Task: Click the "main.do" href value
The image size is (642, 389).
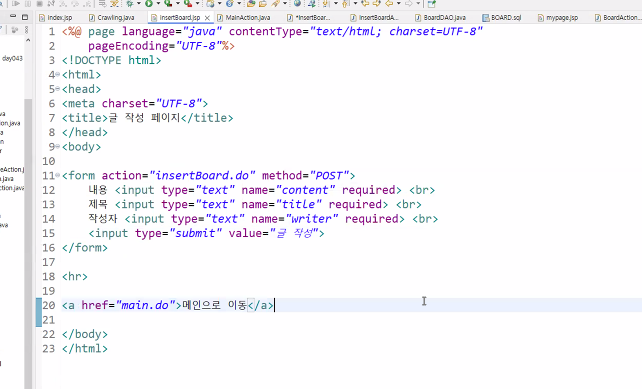Action: tap(145, 305)
